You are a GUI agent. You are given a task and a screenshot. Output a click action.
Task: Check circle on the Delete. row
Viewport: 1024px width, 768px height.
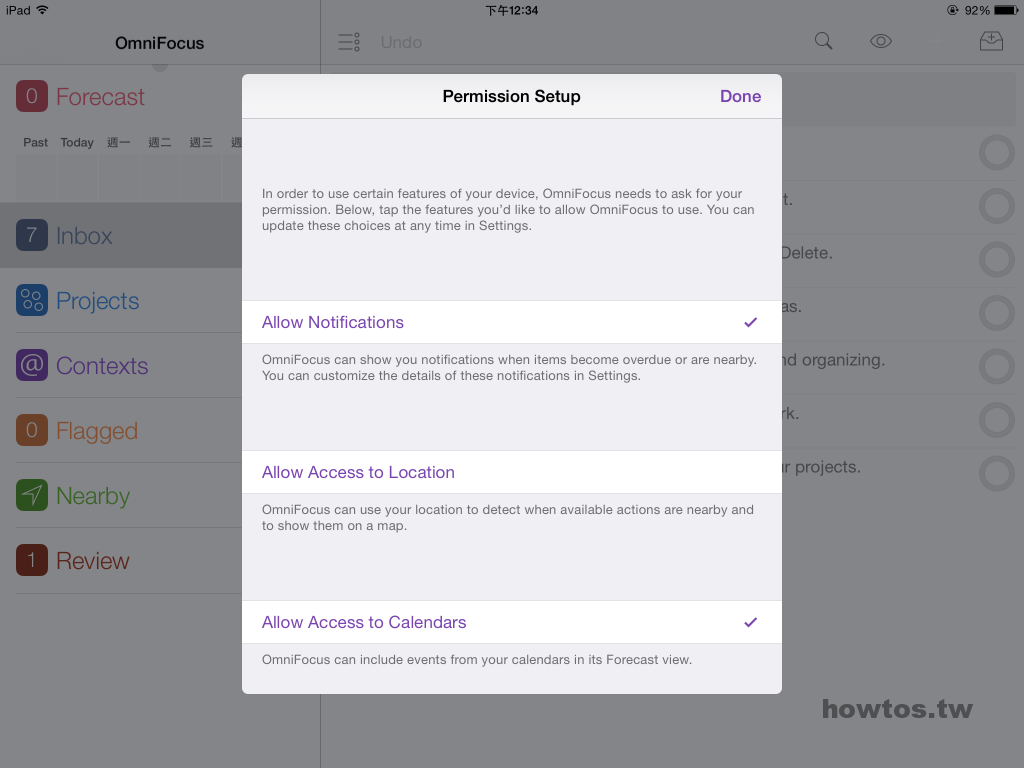coord(997,260)
